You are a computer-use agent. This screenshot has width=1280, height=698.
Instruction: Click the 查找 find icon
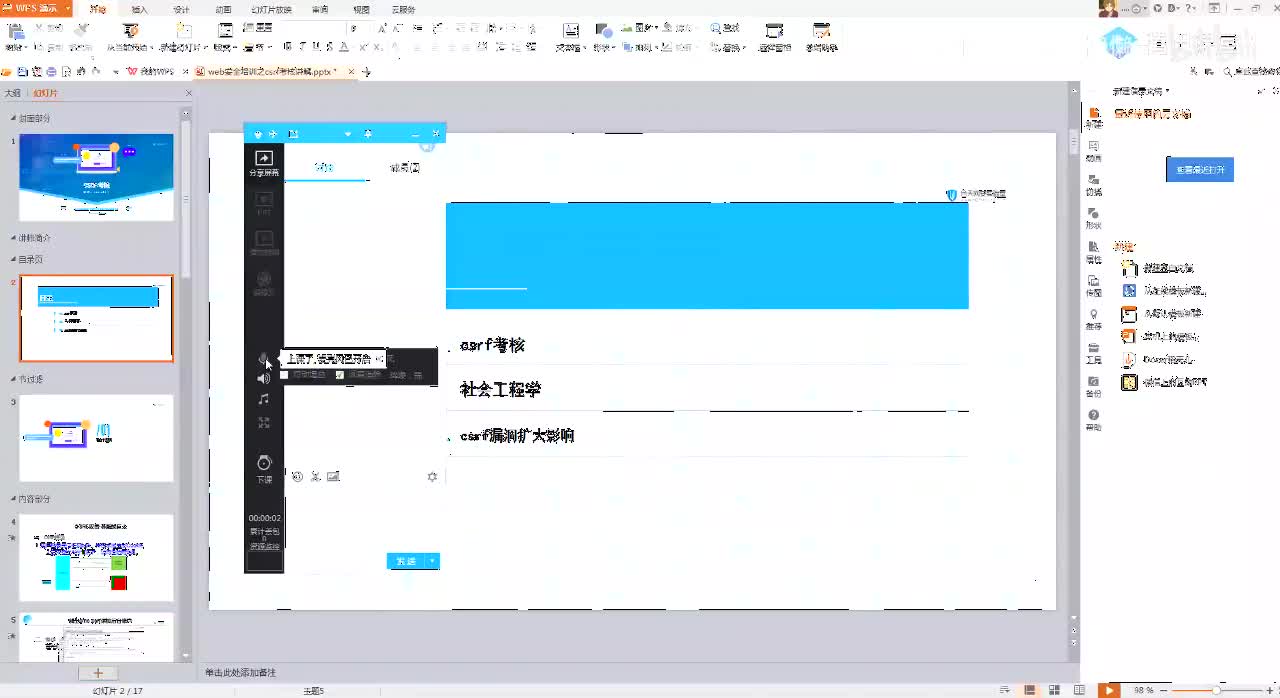[725, 28]
